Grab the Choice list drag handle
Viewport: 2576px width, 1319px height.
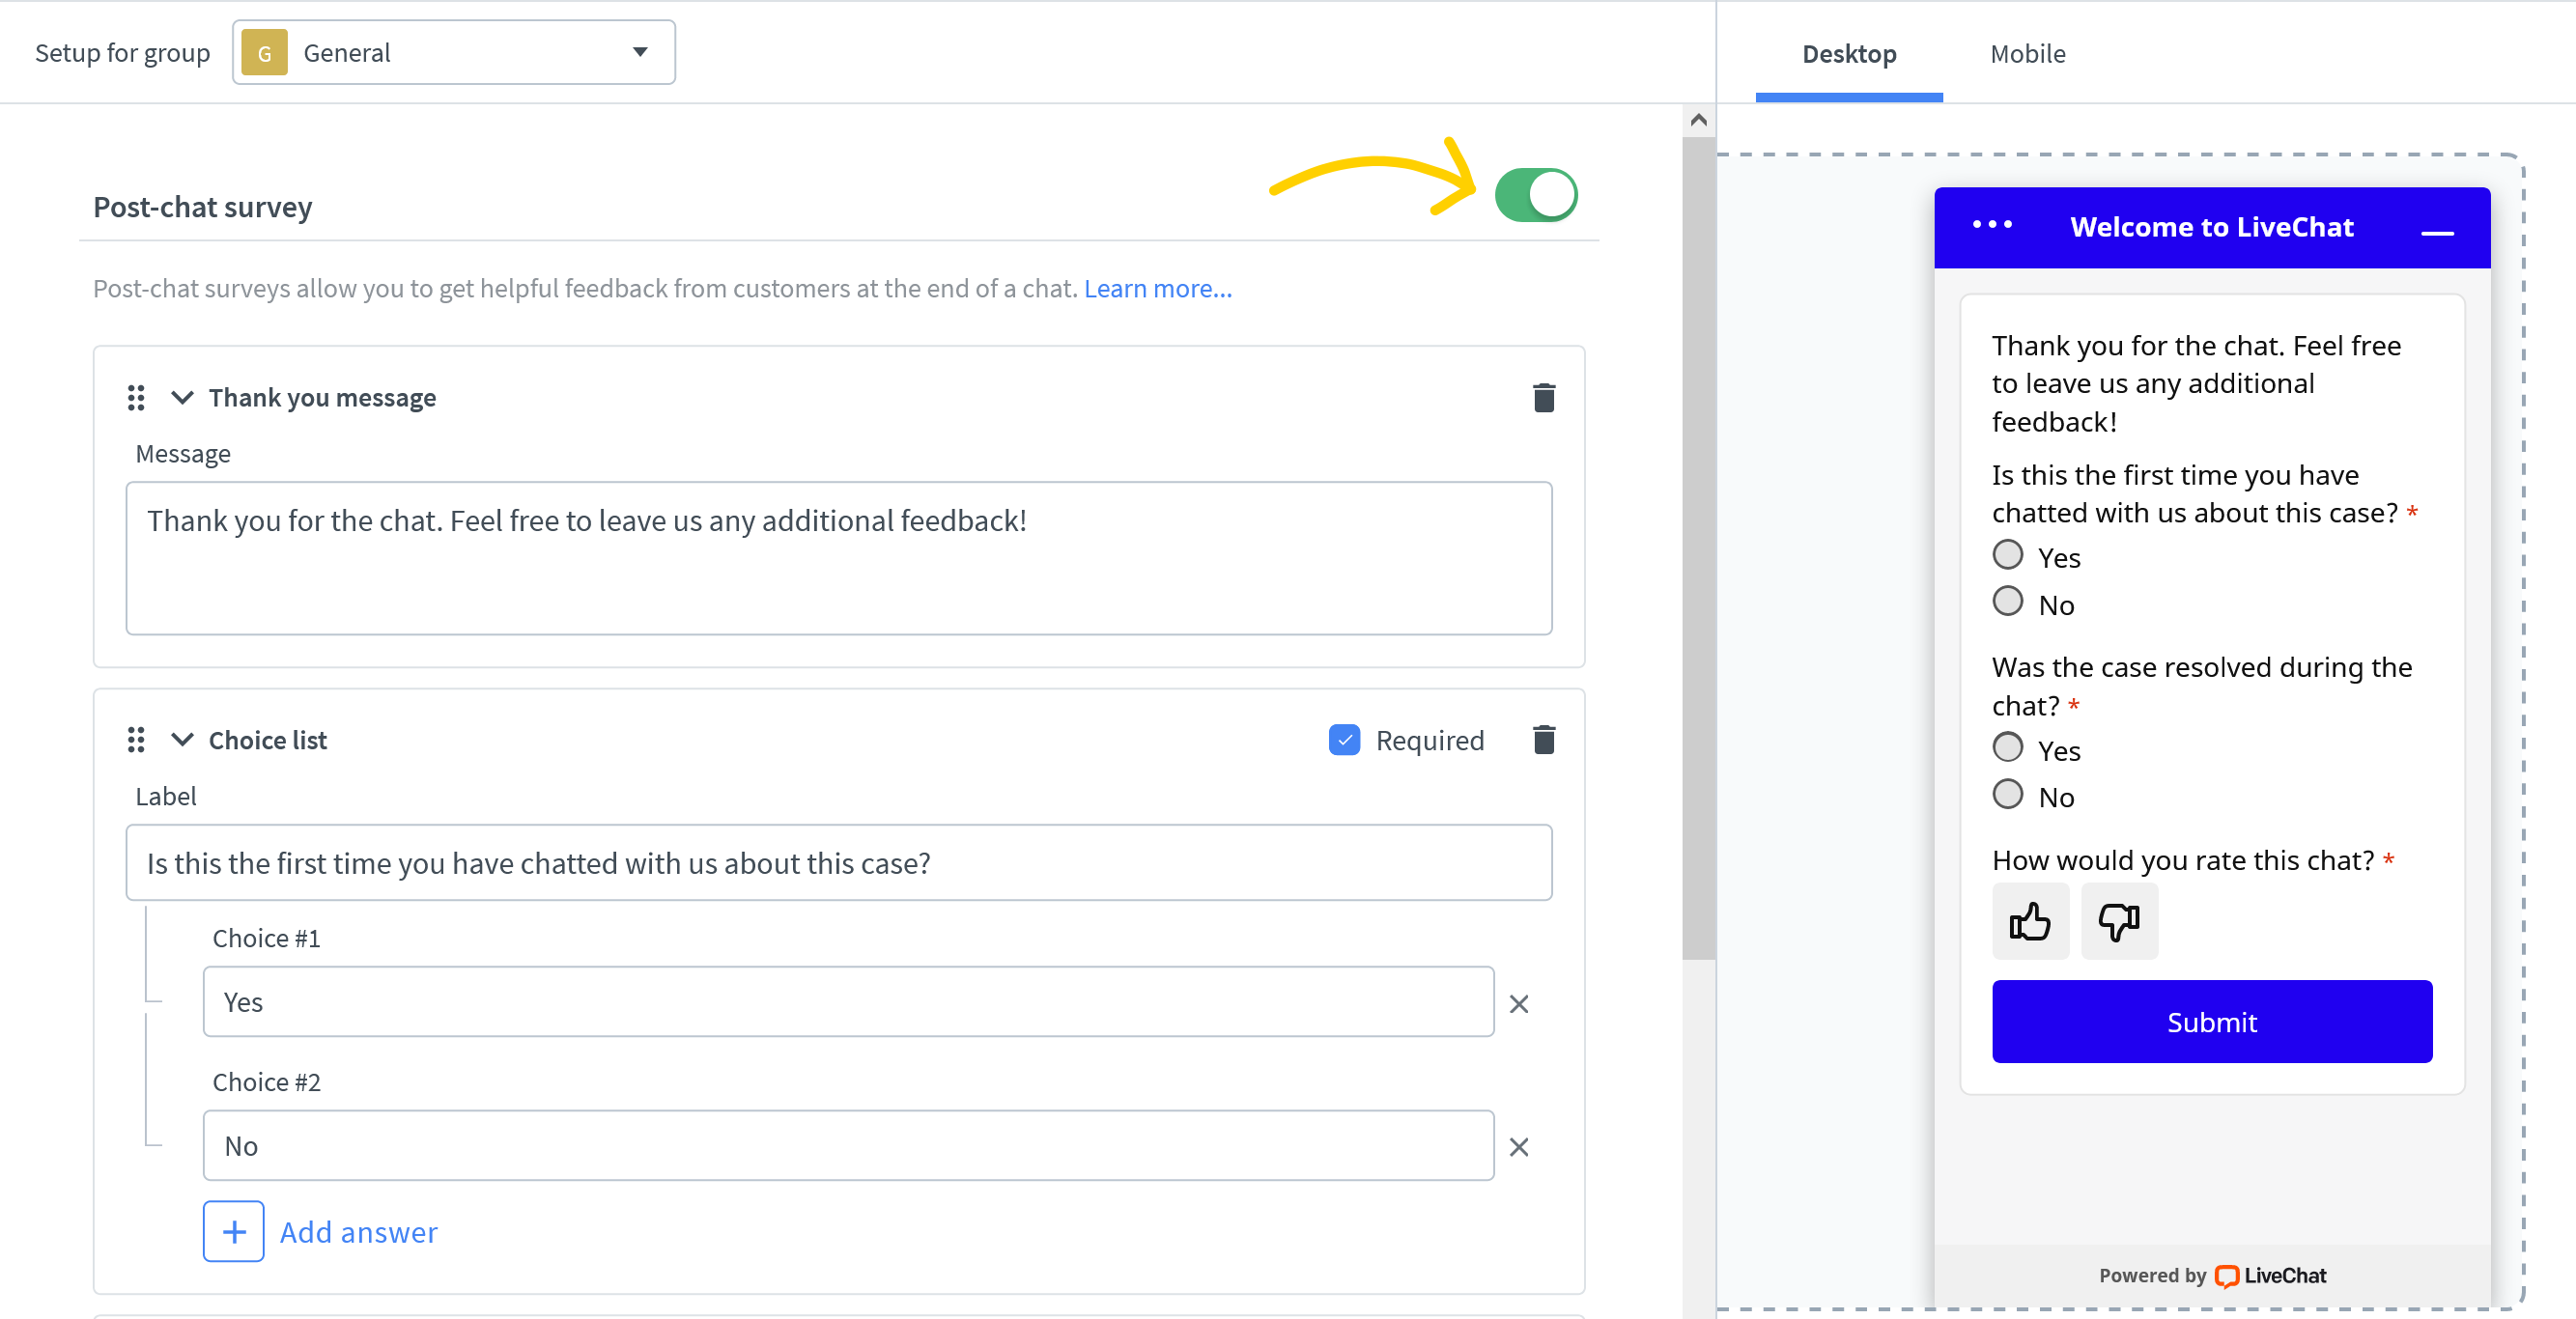click(137, 740)
